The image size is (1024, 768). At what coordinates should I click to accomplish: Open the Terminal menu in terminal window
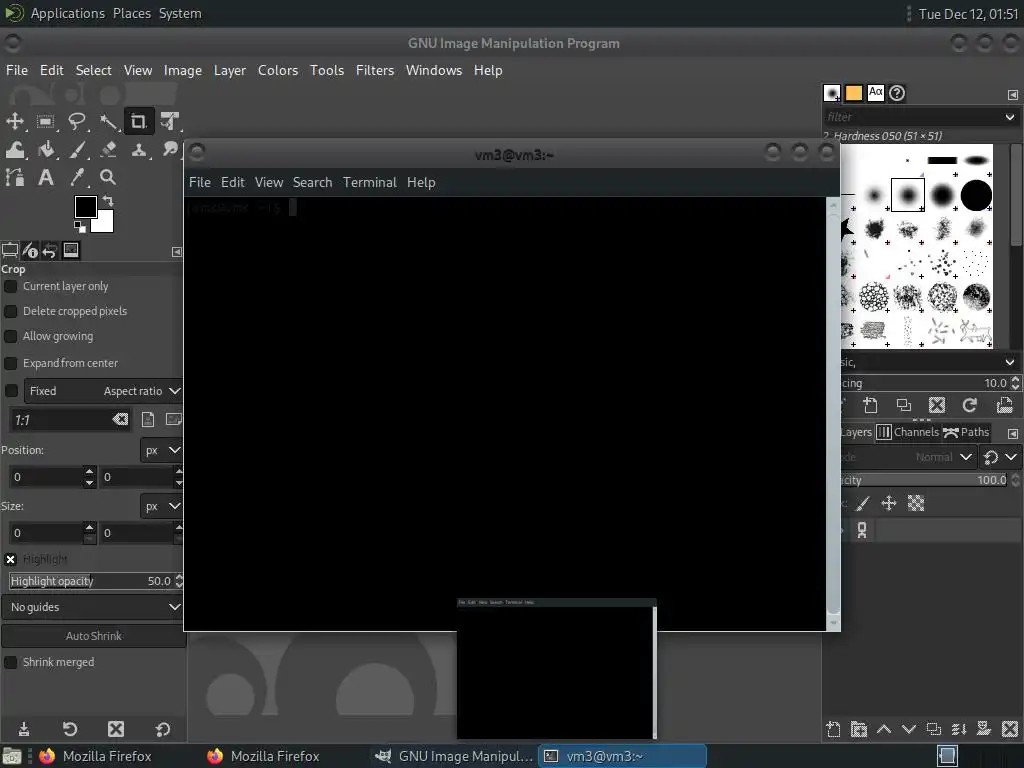(x=370, y=182)
